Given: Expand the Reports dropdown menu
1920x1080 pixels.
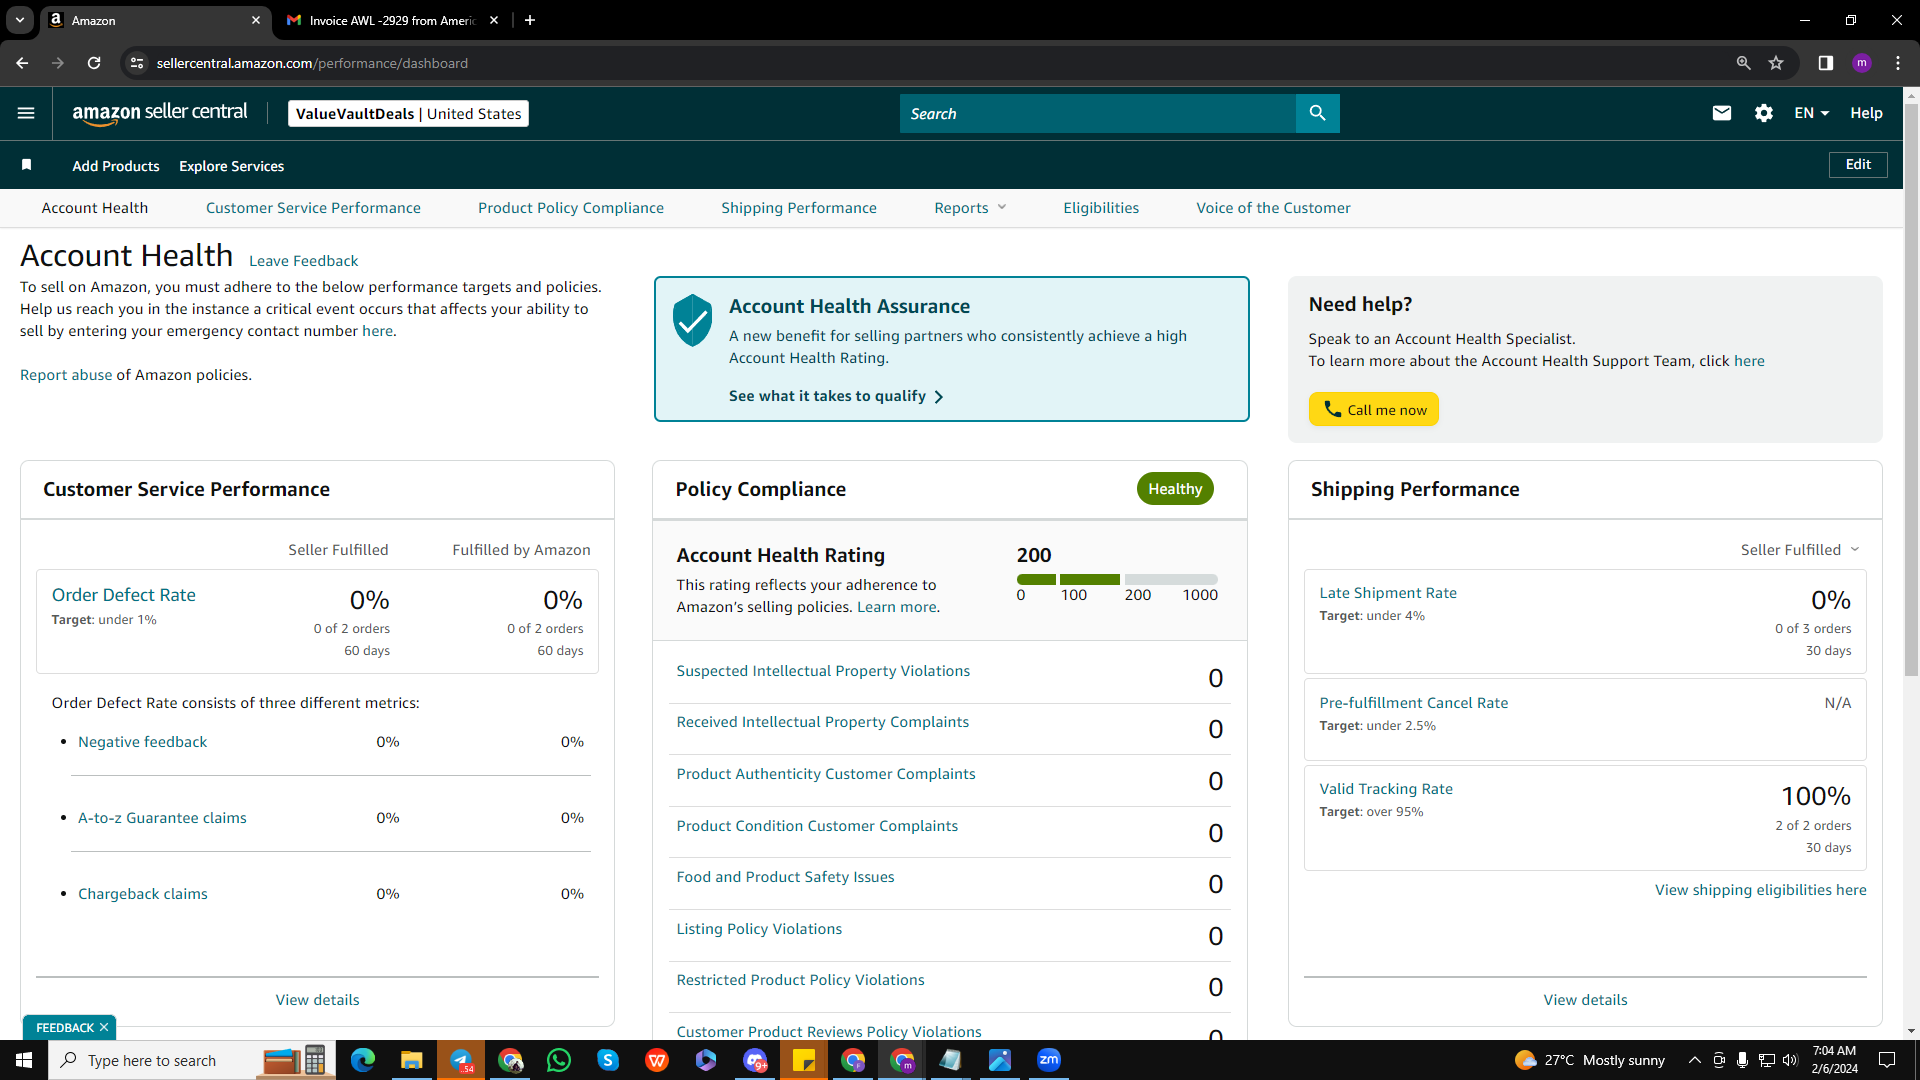Looking at the screenshot, I should point(970,208).
